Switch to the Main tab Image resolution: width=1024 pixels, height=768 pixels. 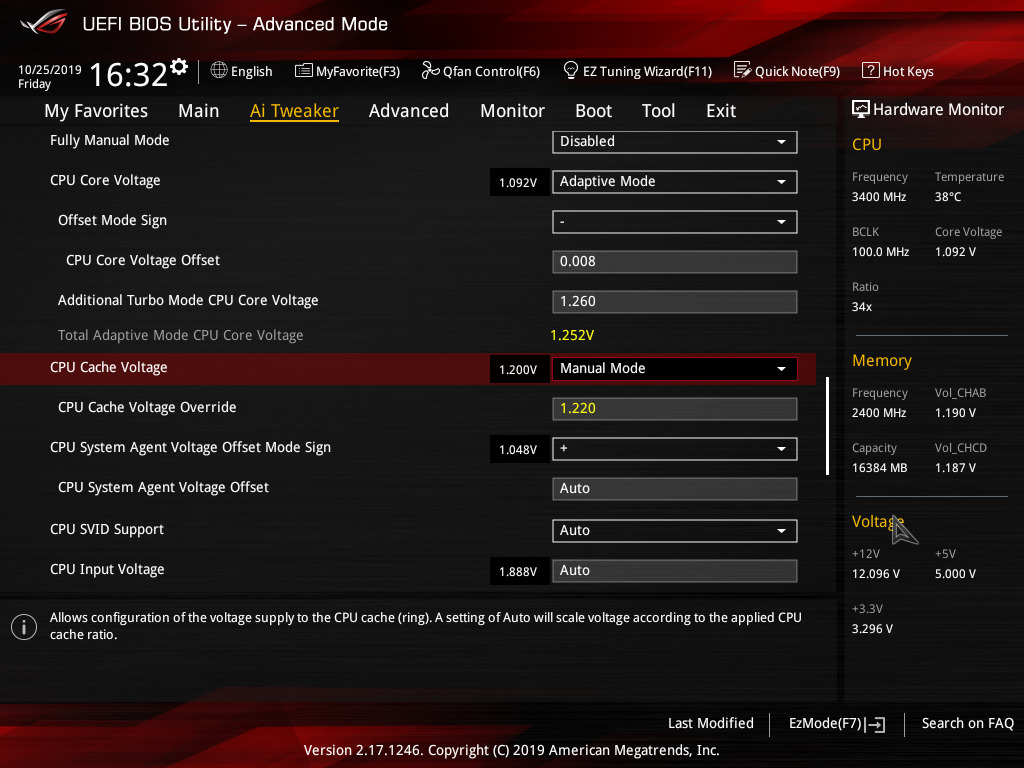tap(199, 111)
